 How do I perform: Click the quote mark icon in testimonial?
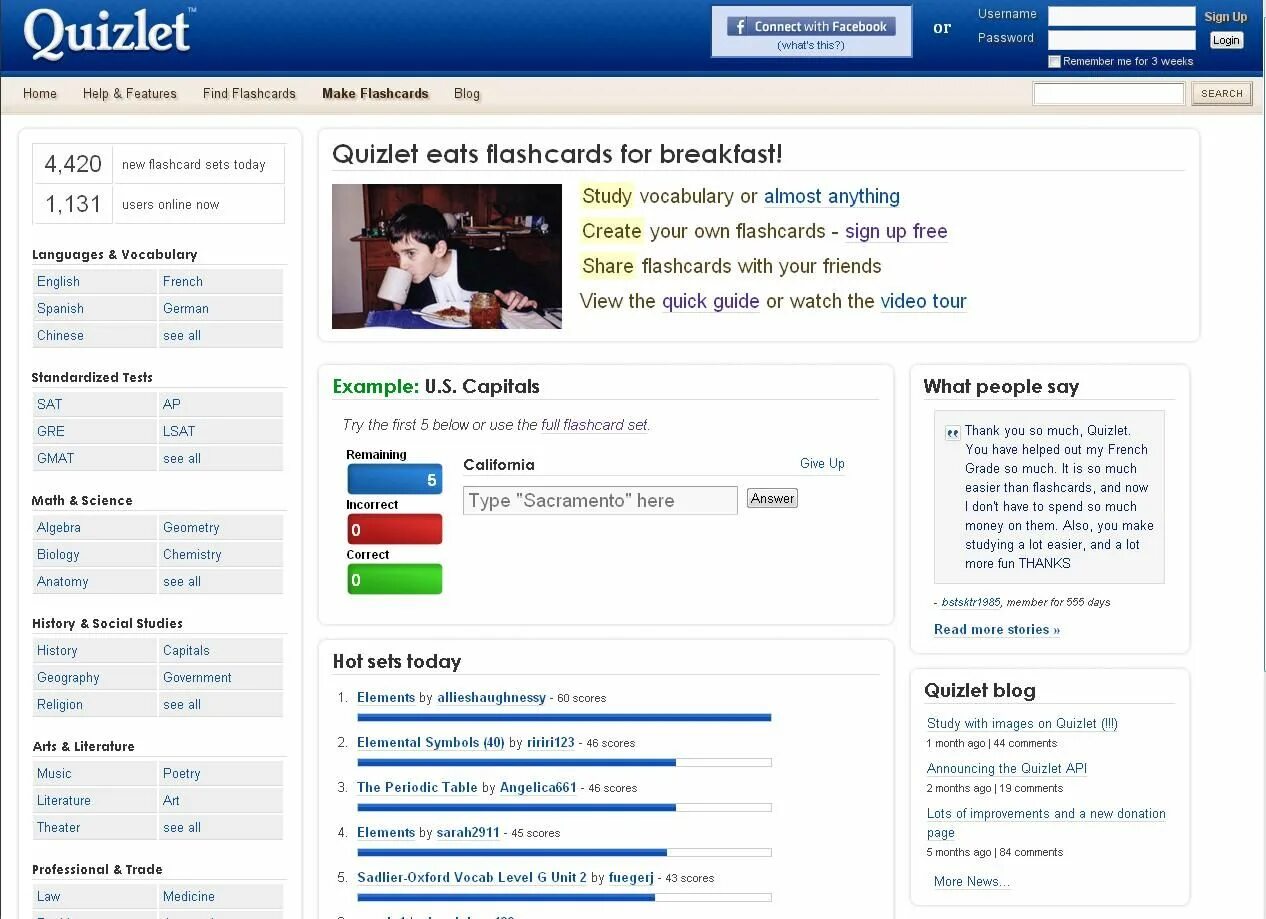tap(952, 433)
